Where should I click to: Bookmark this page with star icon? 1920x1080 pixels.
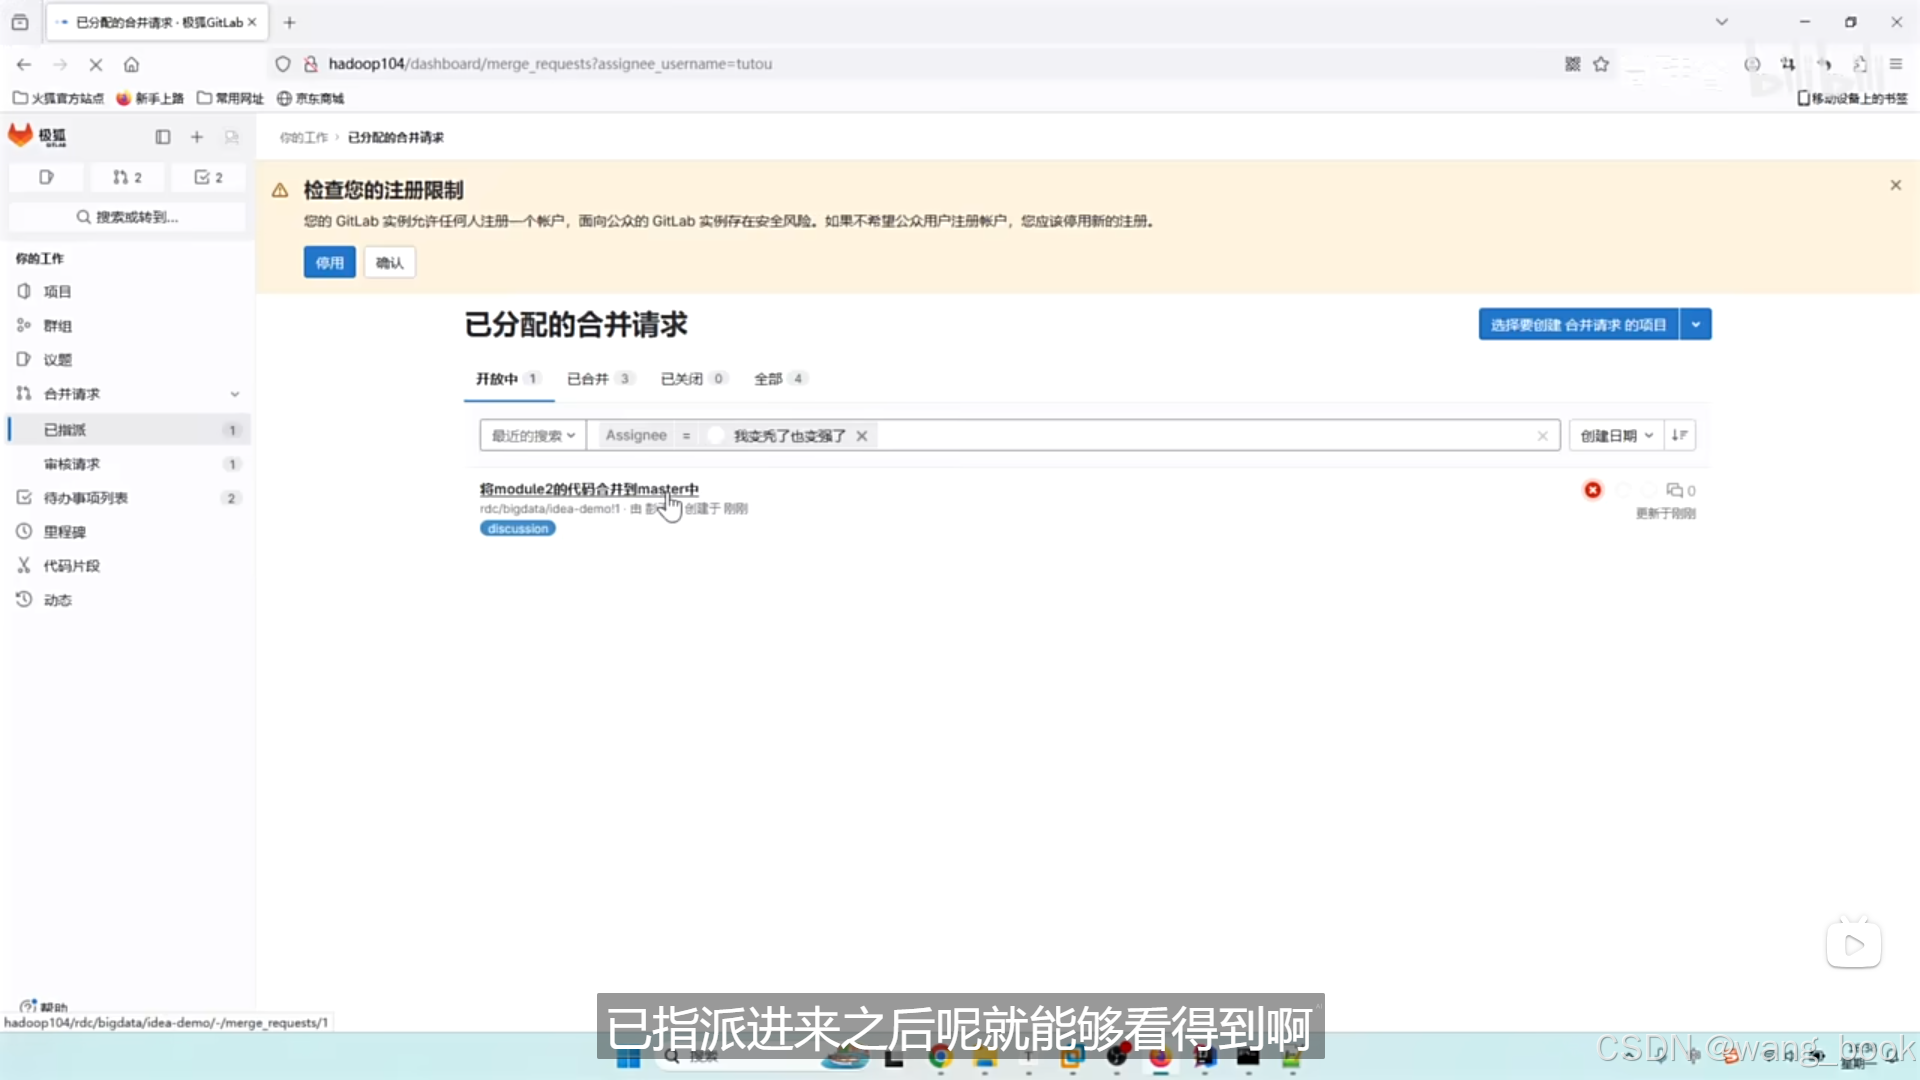1601,64
